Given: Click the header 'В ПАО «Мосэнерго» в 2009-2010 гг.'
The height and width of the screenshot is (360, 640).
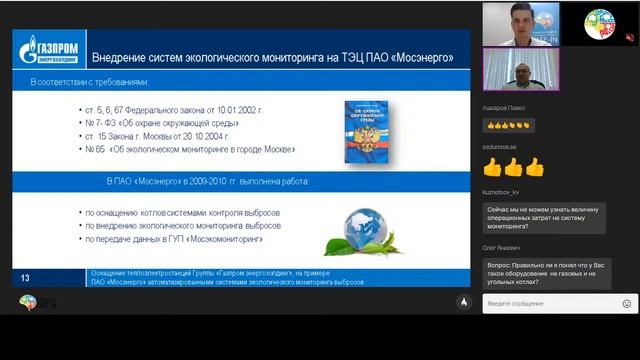Looking at the screenshot, I should (207, 181).
